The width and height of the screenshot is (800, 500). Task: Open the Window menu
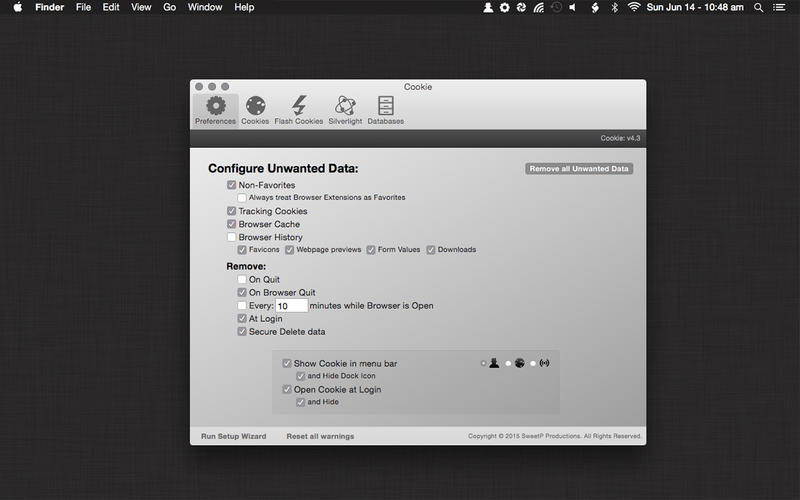[x=205, y=7]
